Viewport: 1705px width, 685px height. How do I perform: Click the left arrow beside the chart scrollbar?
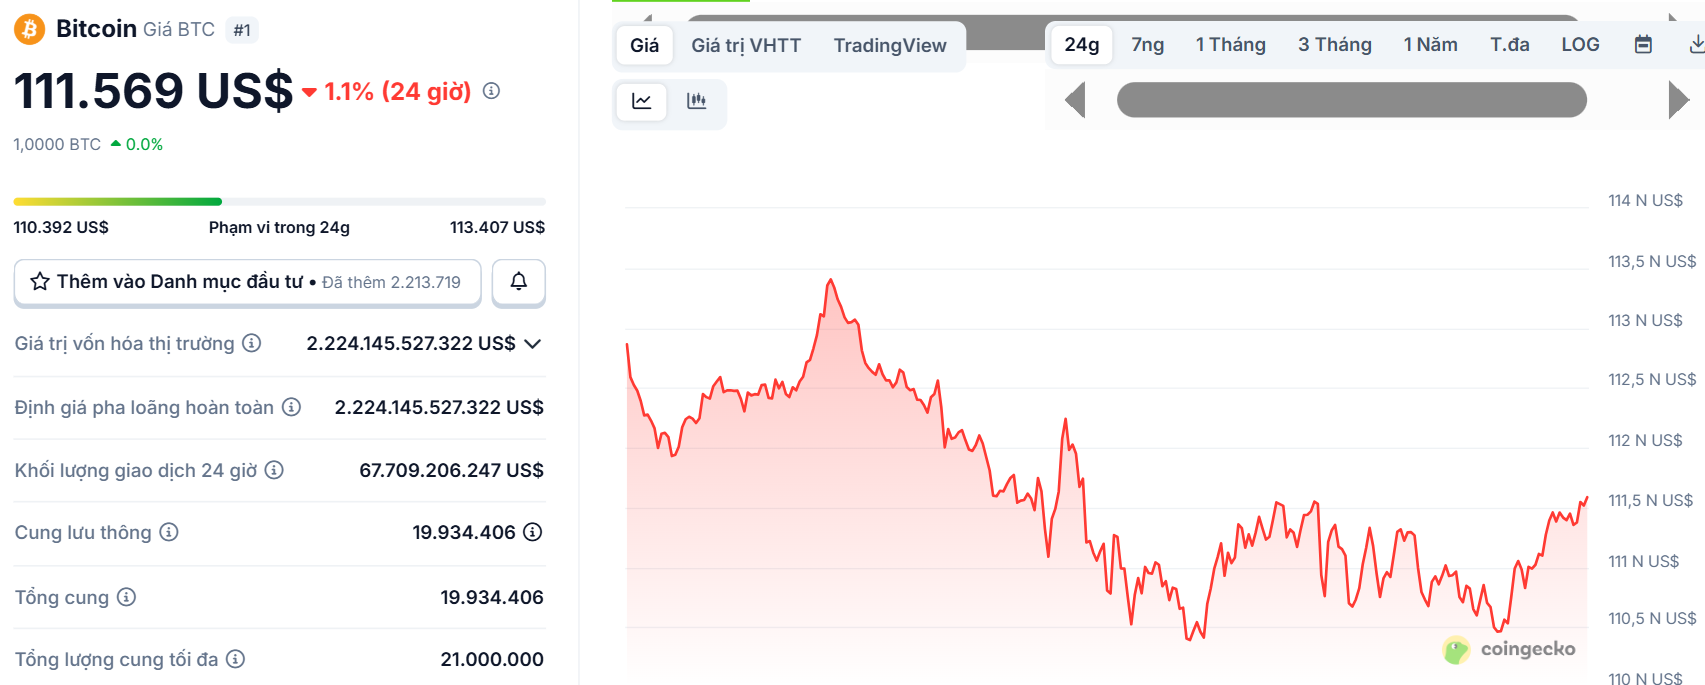point(1076,100)
